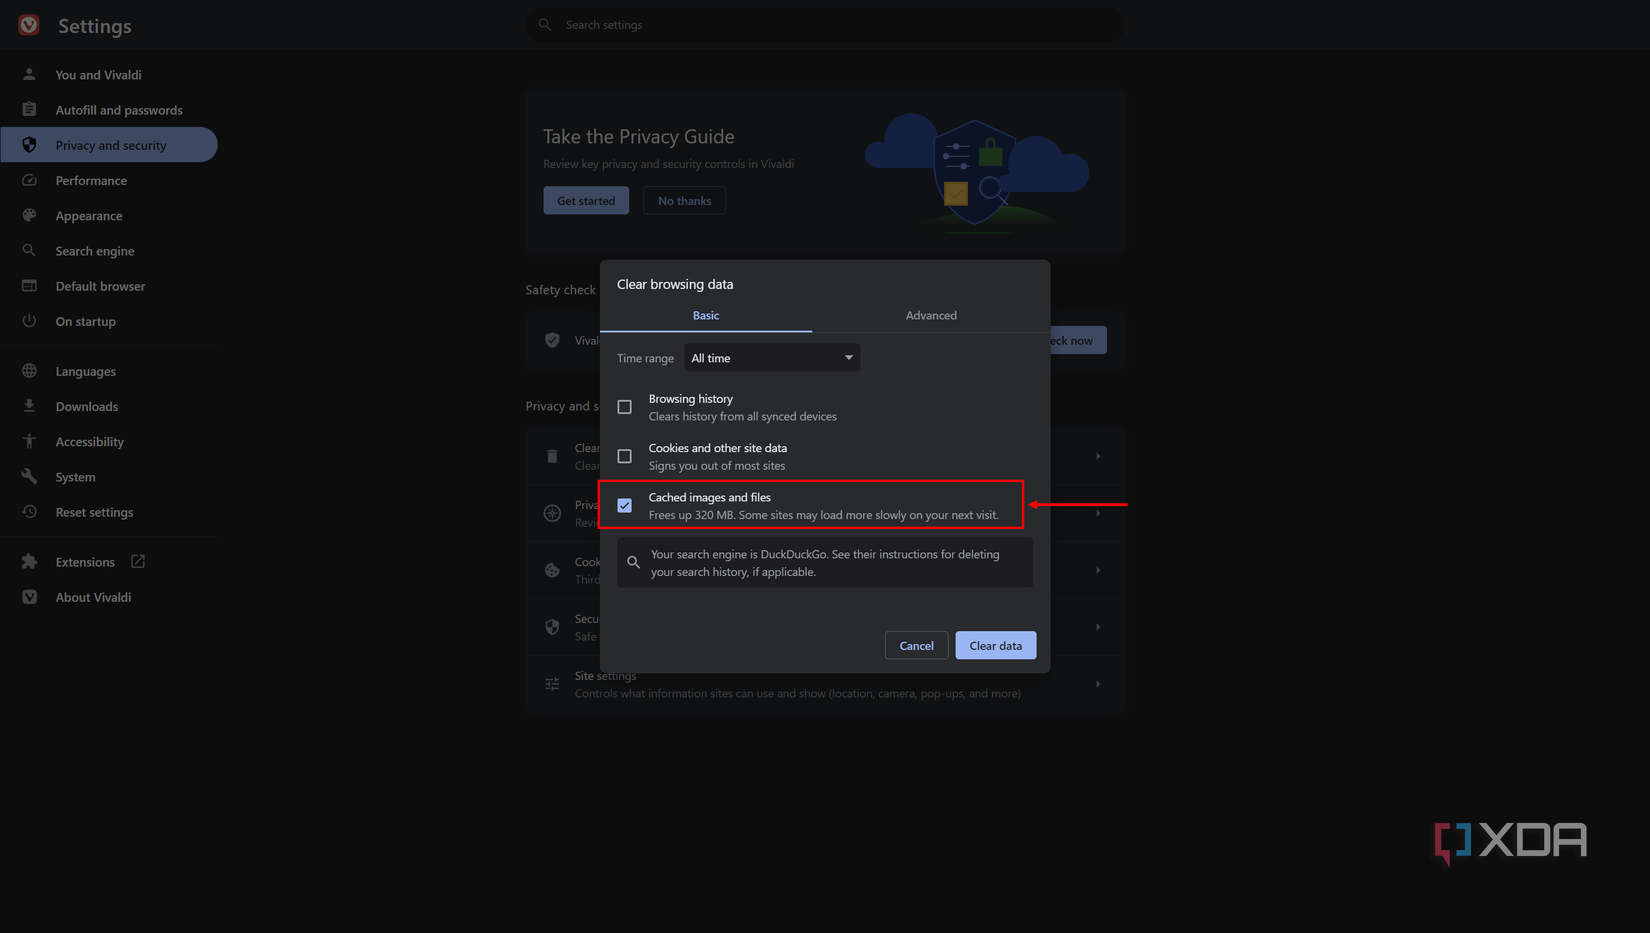
Task: Uncheck Cached images and files checkbox
Action: pos(625,505)
